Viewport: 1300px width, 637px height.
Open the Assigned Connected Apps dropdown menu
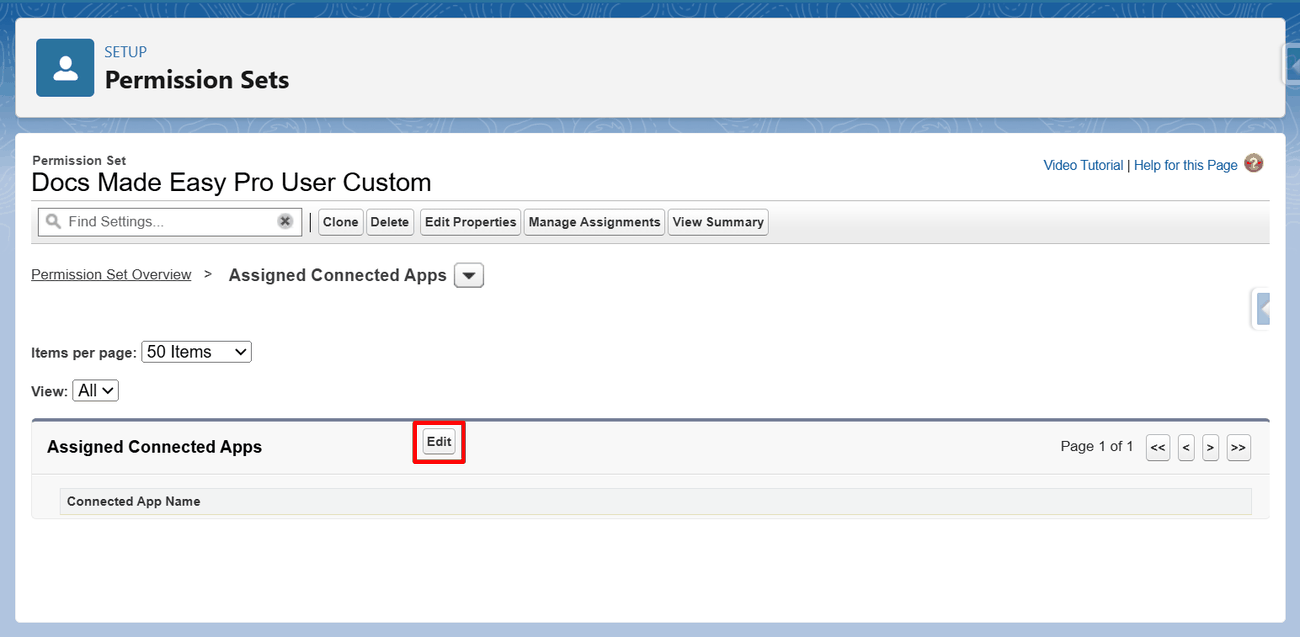tap(469, 275)
